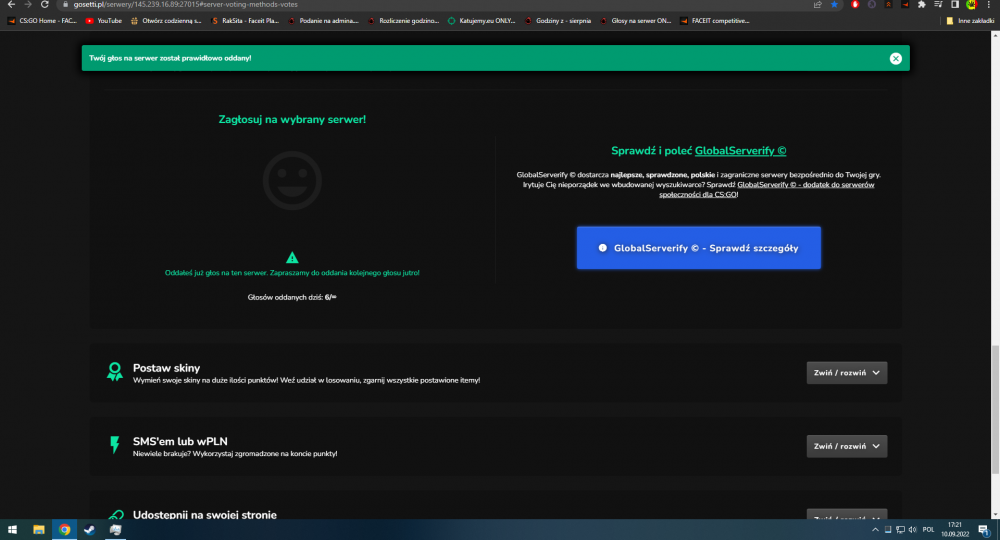Viewport: 1000px width, 540px height.
Task: Close the green vote confirmation banner
Action: (895, 59)
